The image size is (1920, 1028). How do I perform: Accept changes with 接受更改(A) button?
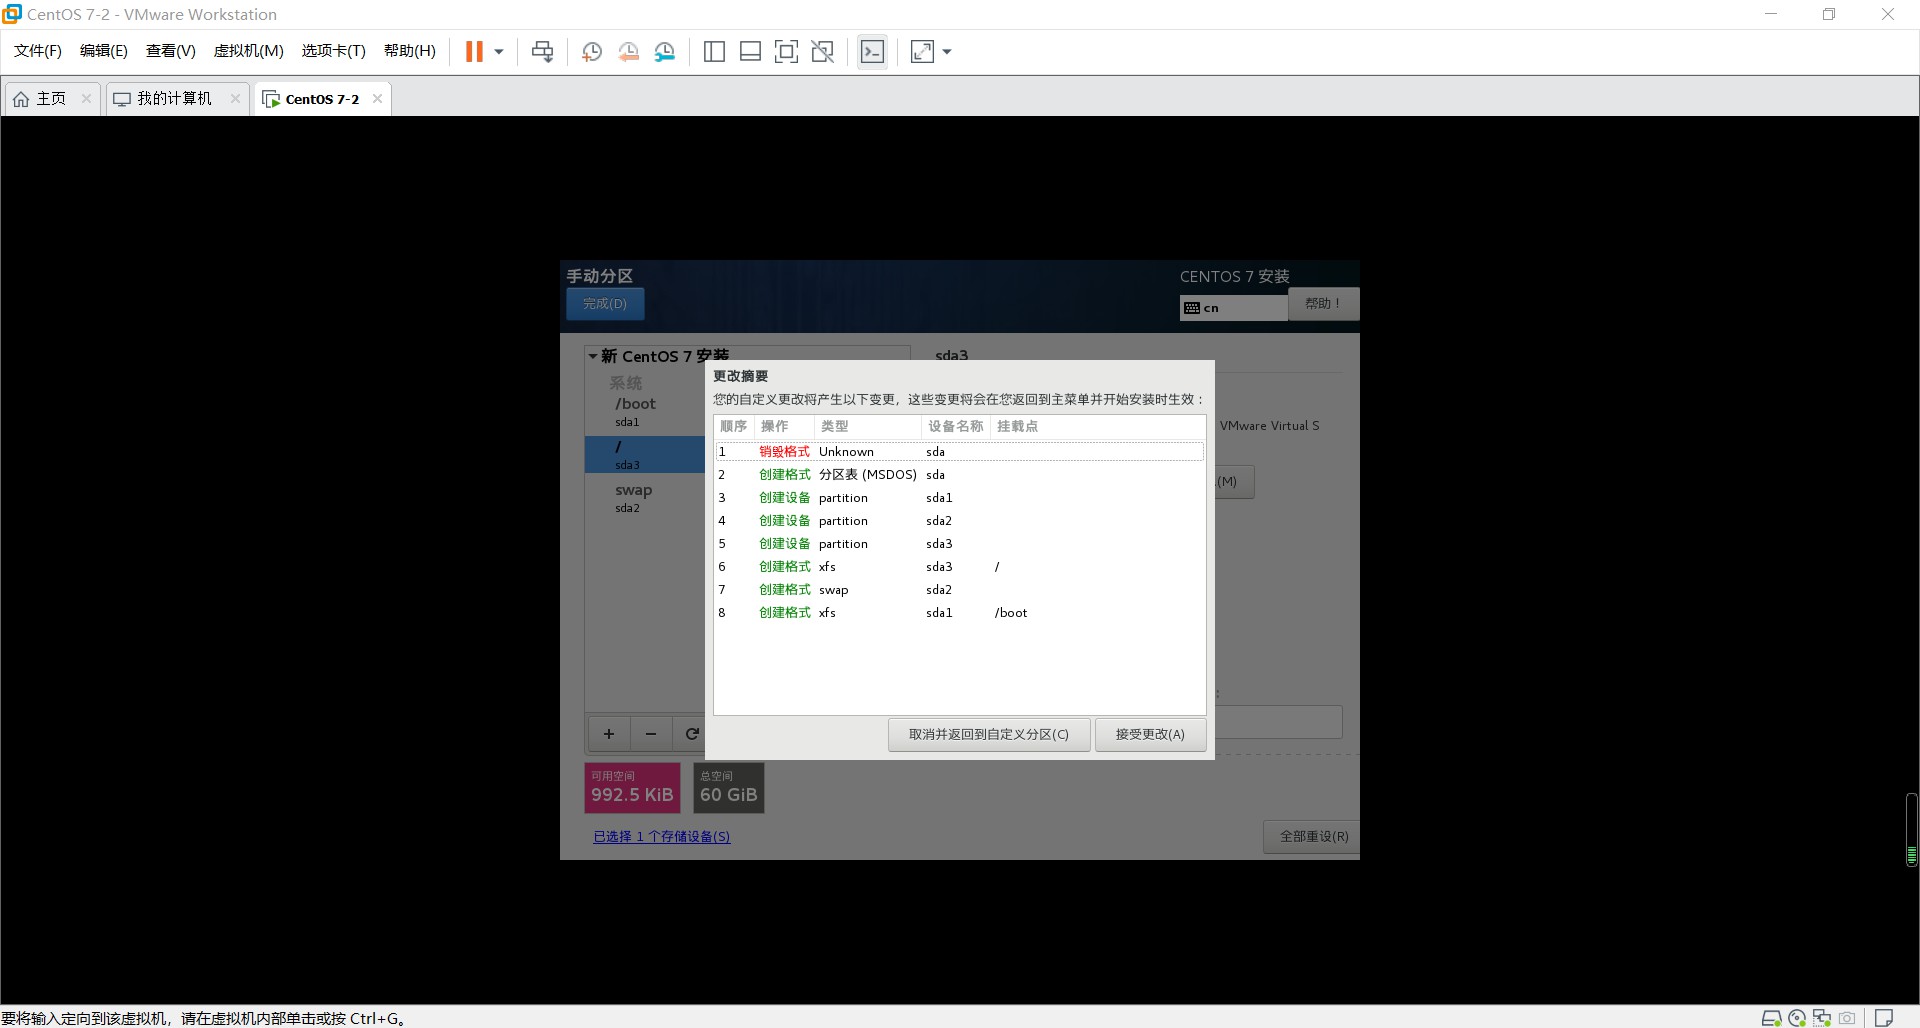click(x=1150, y=734)
